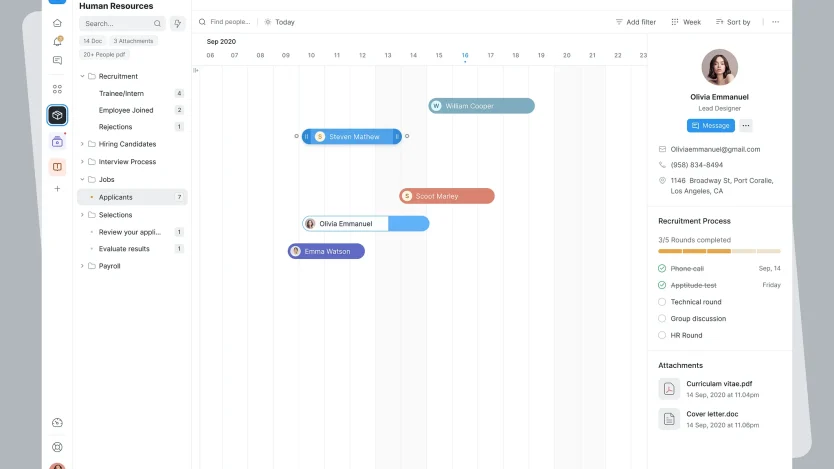834x469 pixels.
Task: Select Steven Mathew timeline bar
Action: (352, 137)
